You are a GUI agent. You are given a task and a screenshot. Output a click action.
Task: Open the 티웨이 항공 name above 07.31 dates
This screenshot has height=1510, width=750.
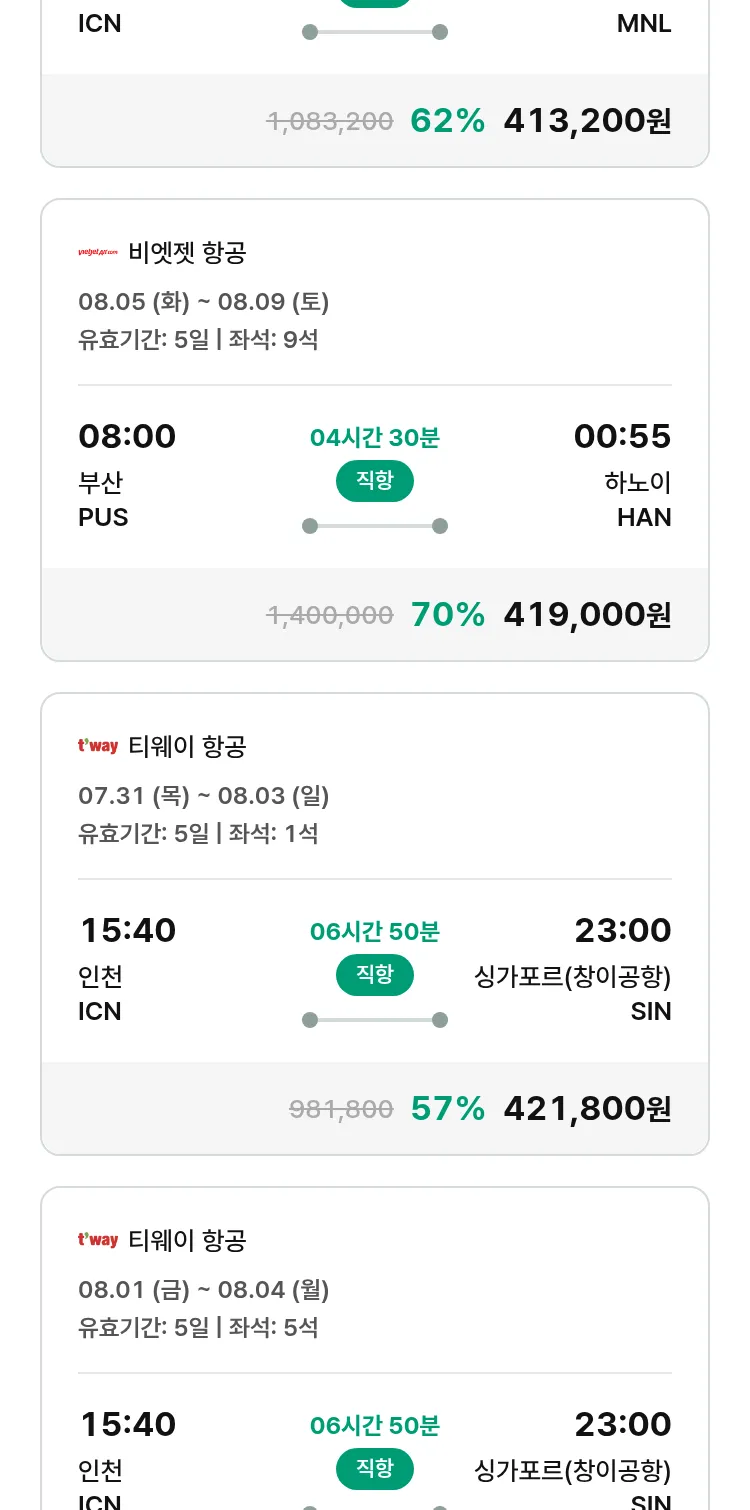coord(187,747)
